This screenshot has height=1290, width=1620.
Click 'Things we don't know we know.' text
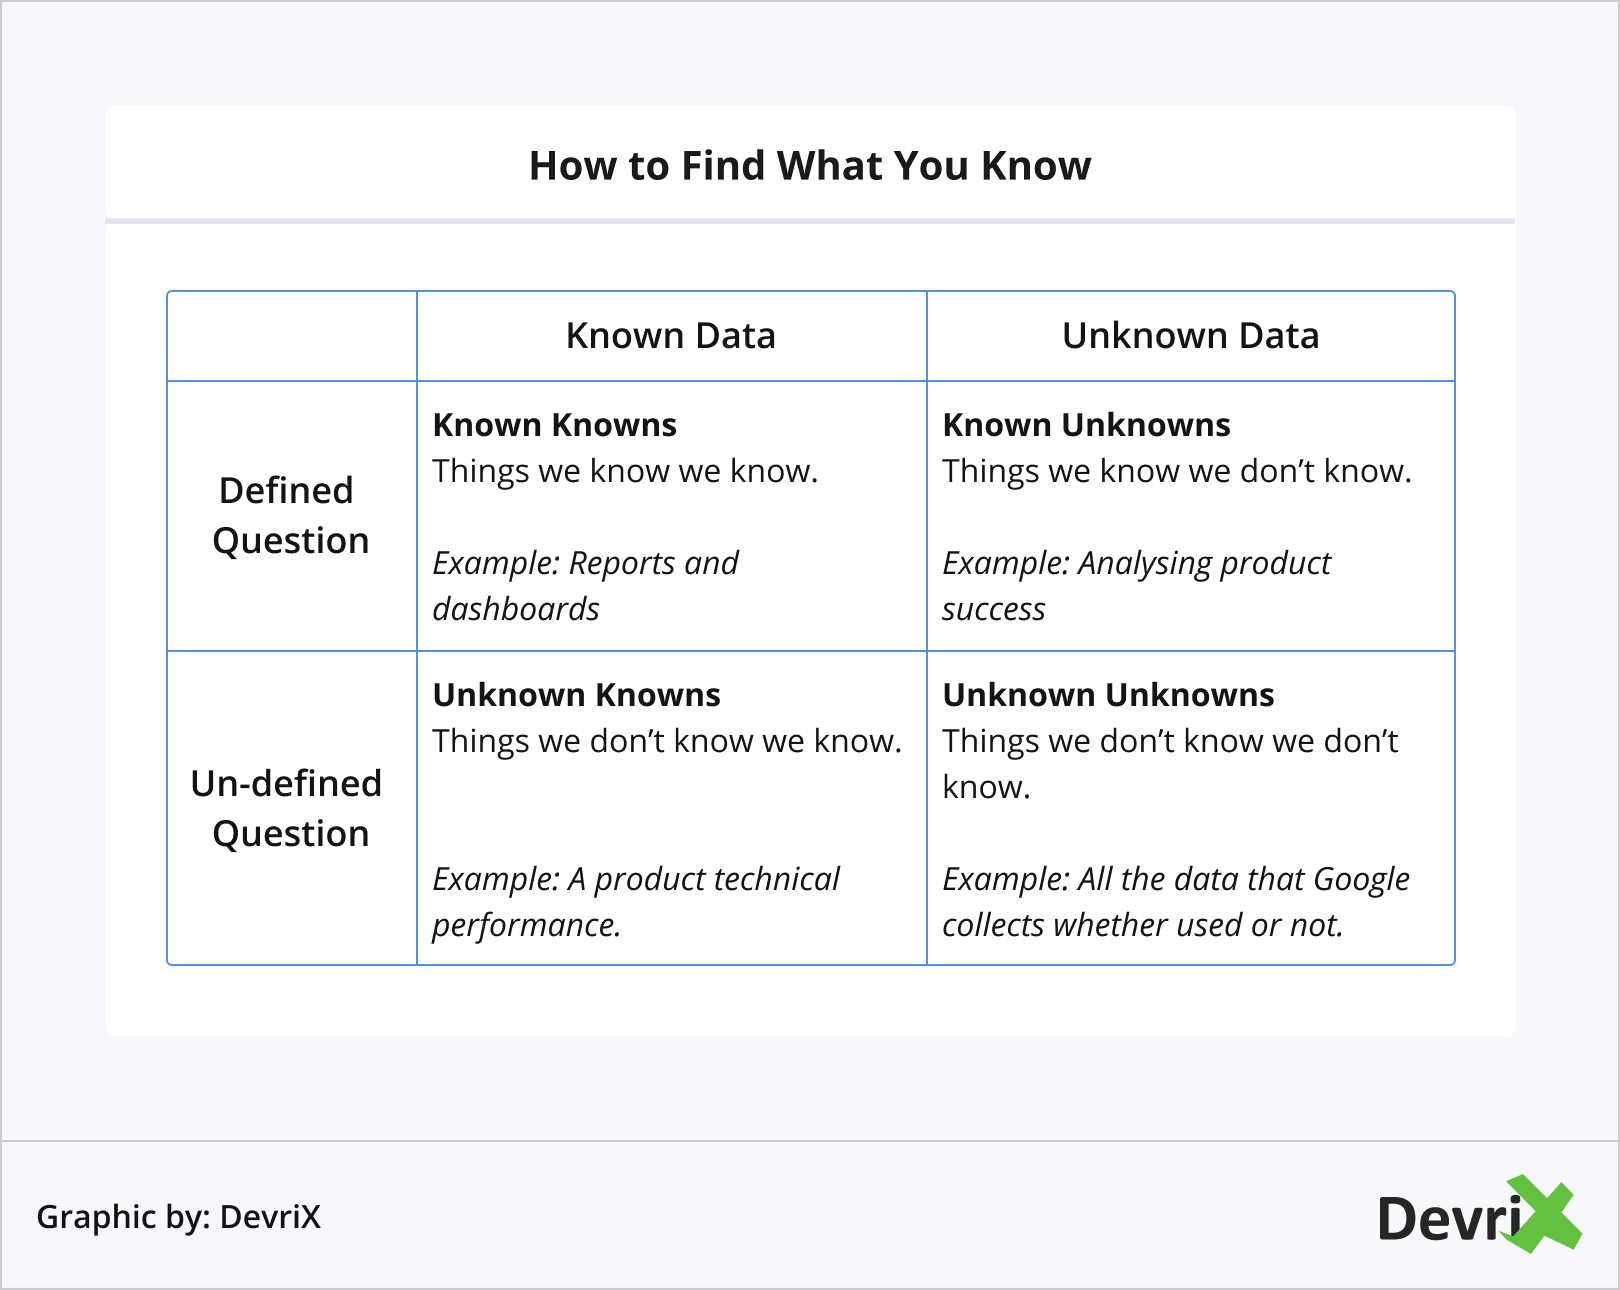coord(667,741)
